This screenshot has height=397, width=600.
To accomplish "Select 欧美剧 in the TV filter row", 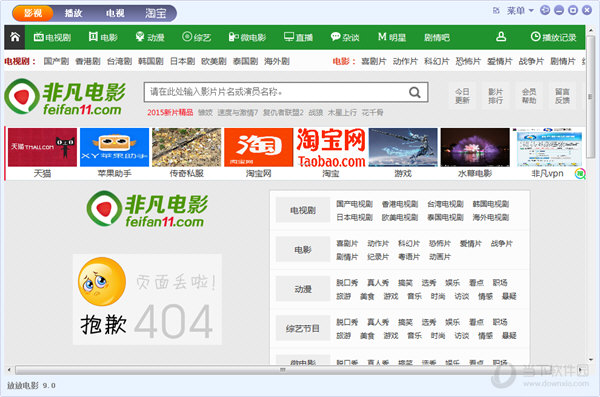I will tap(214, 61).
